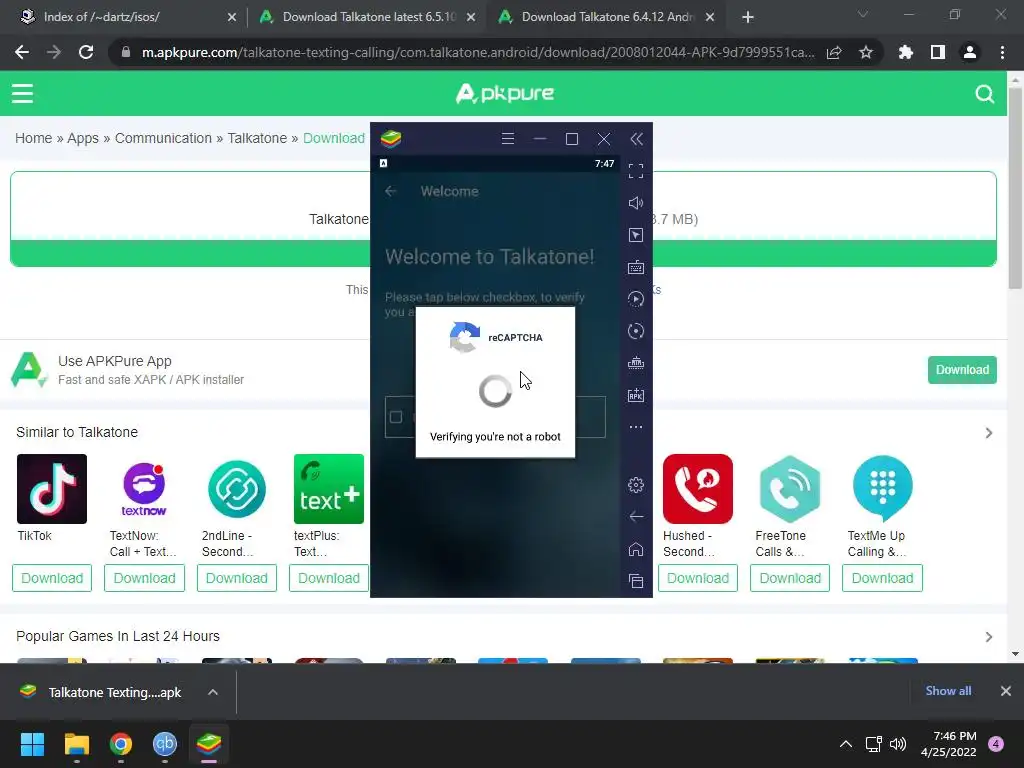Toggle BlueStacks fullscreen mode
This screenshot has width=1024, height=768.
(635, 171)
